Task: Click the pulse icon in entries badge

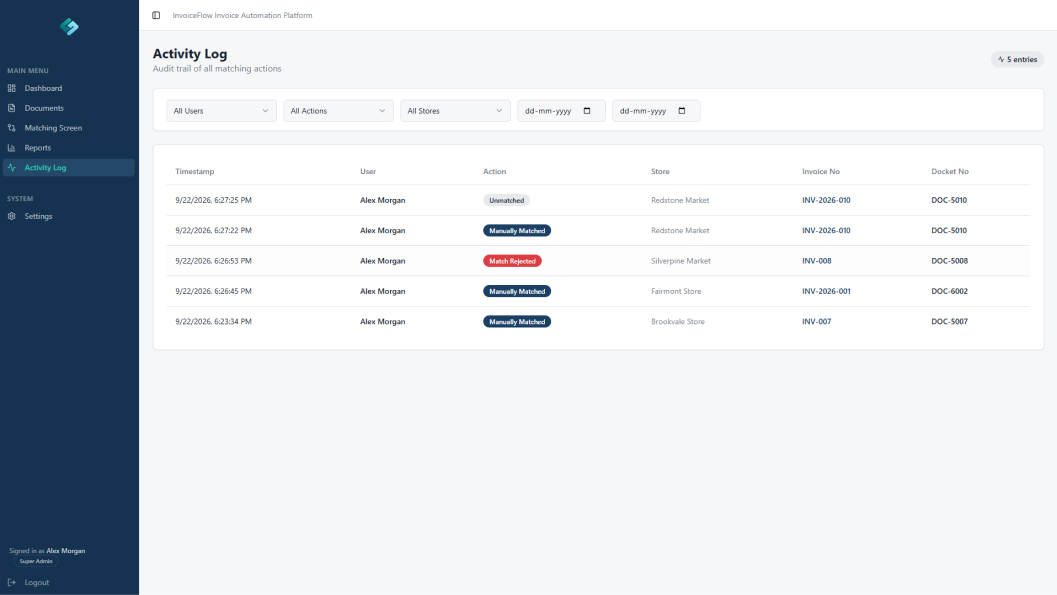Action: [x=1001, y=59]
